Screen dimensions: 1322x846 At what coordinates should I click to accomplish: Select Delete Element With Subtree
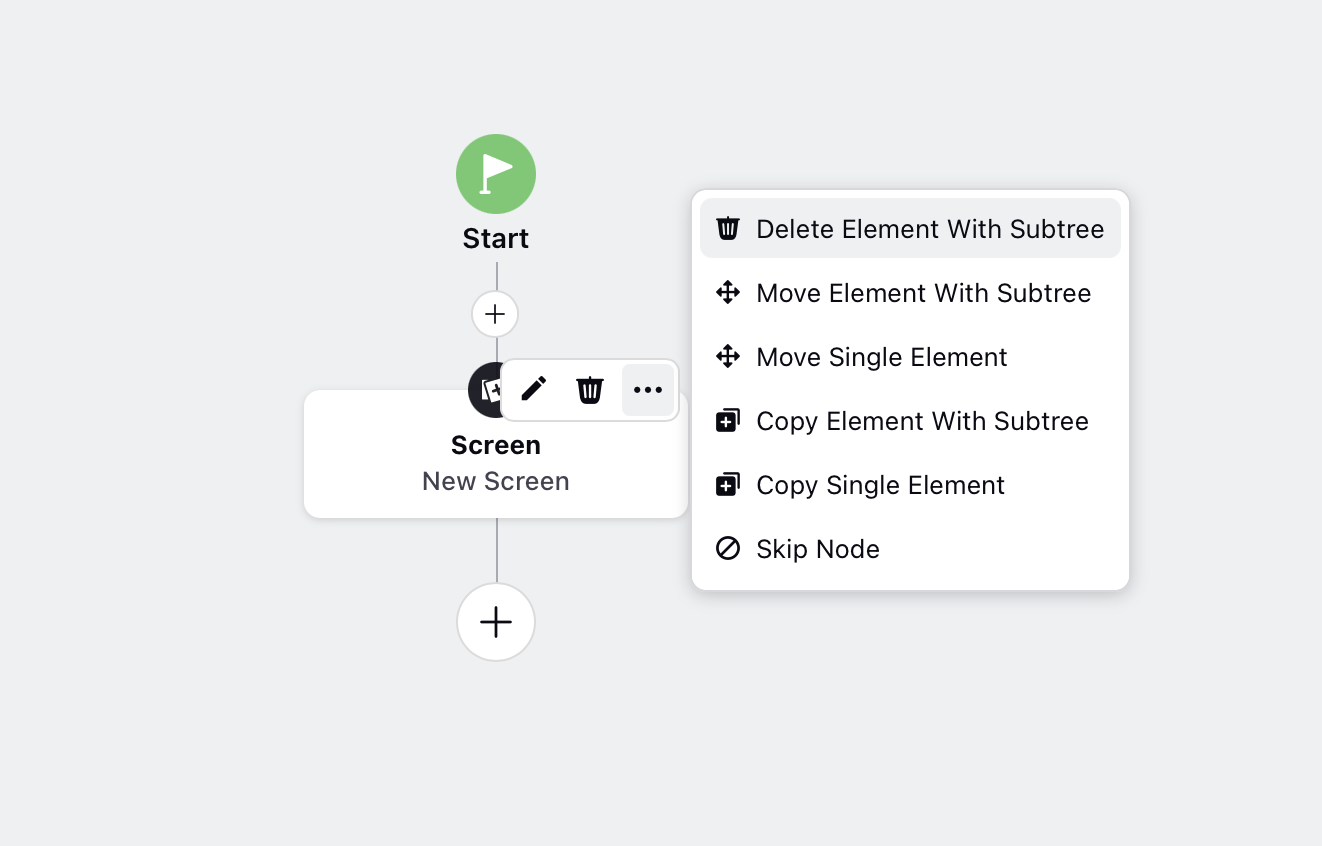coord(910,228)
